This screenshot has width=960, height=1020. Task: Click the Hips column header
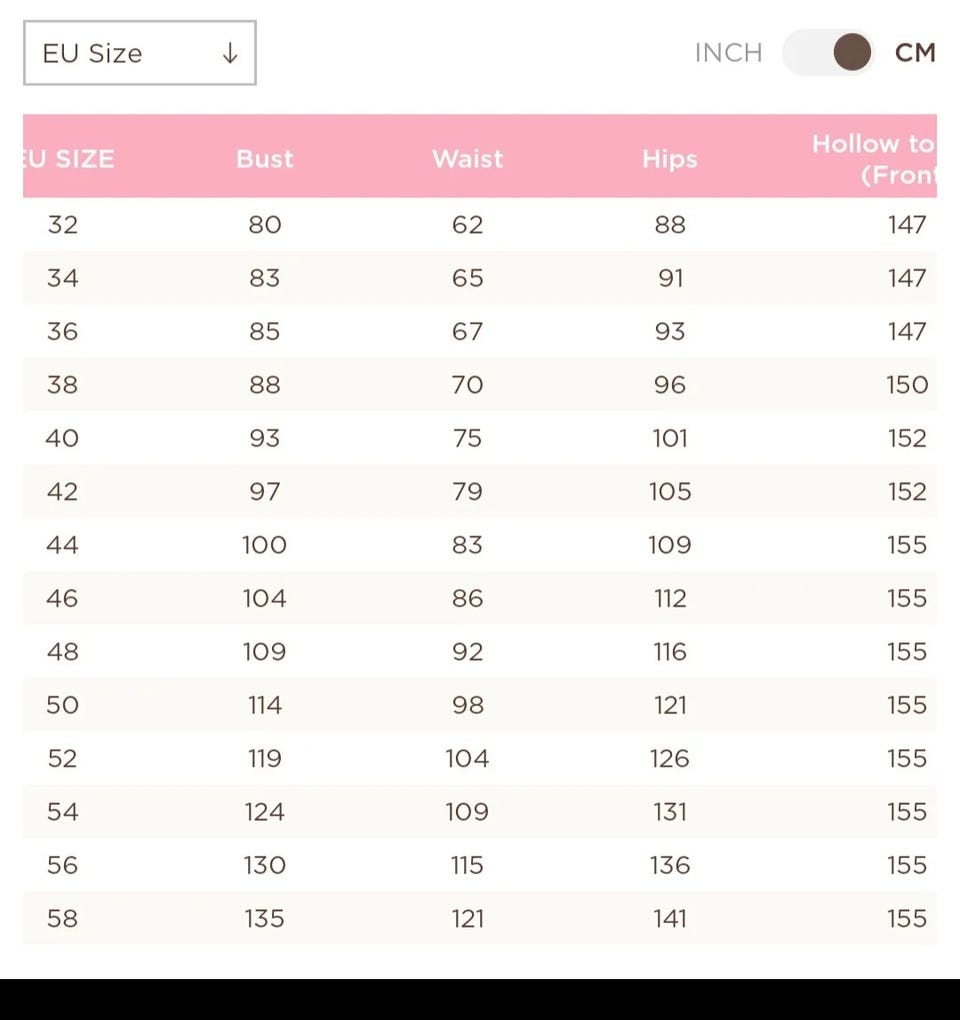point(669,158)
